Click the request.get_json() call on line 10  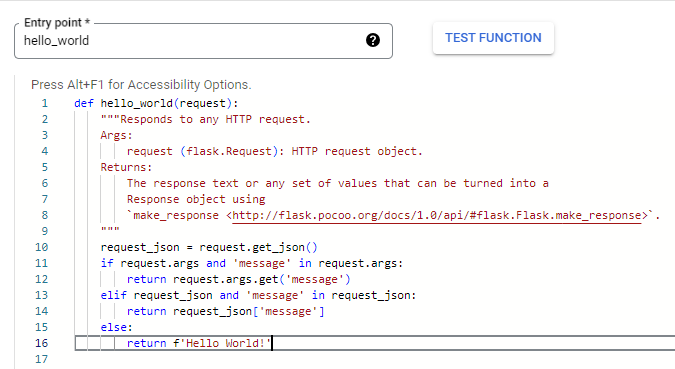(x=258, y=247)
